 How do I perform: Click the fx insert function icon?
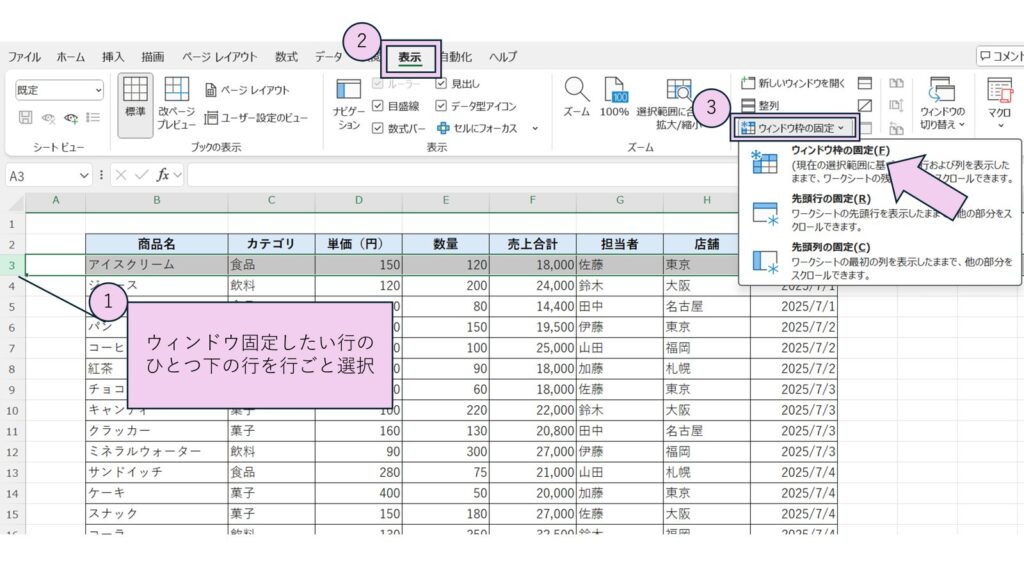pos(162,175)
